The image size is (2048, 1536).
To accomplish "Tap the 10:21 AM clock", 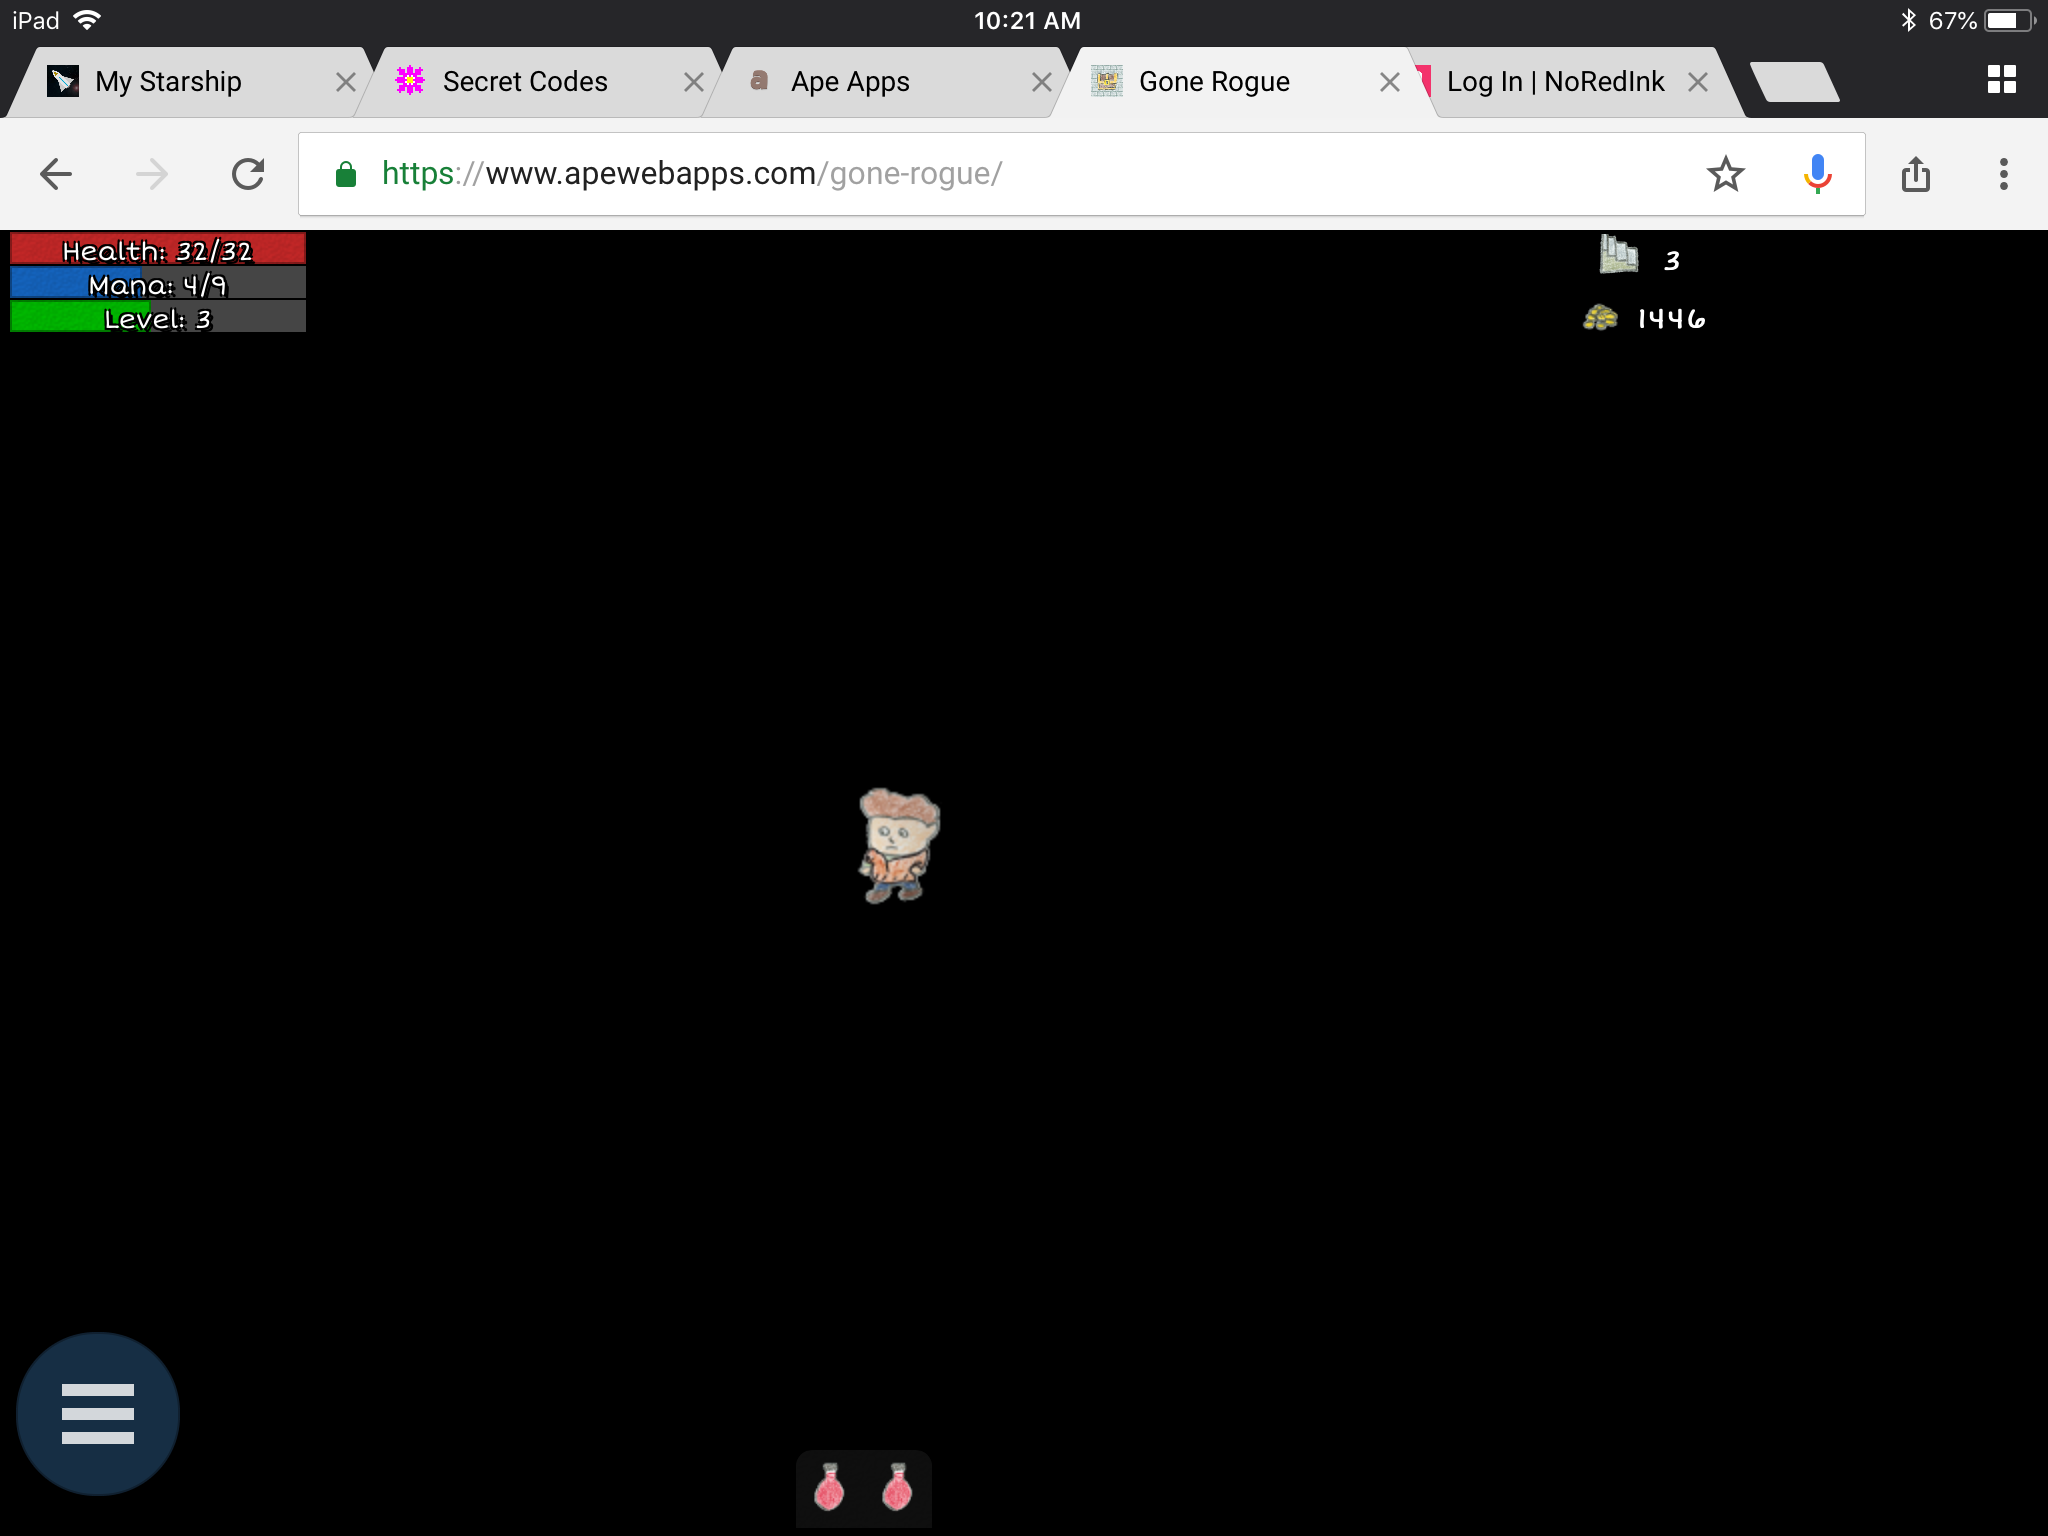I will click(x=1027, y=20).
